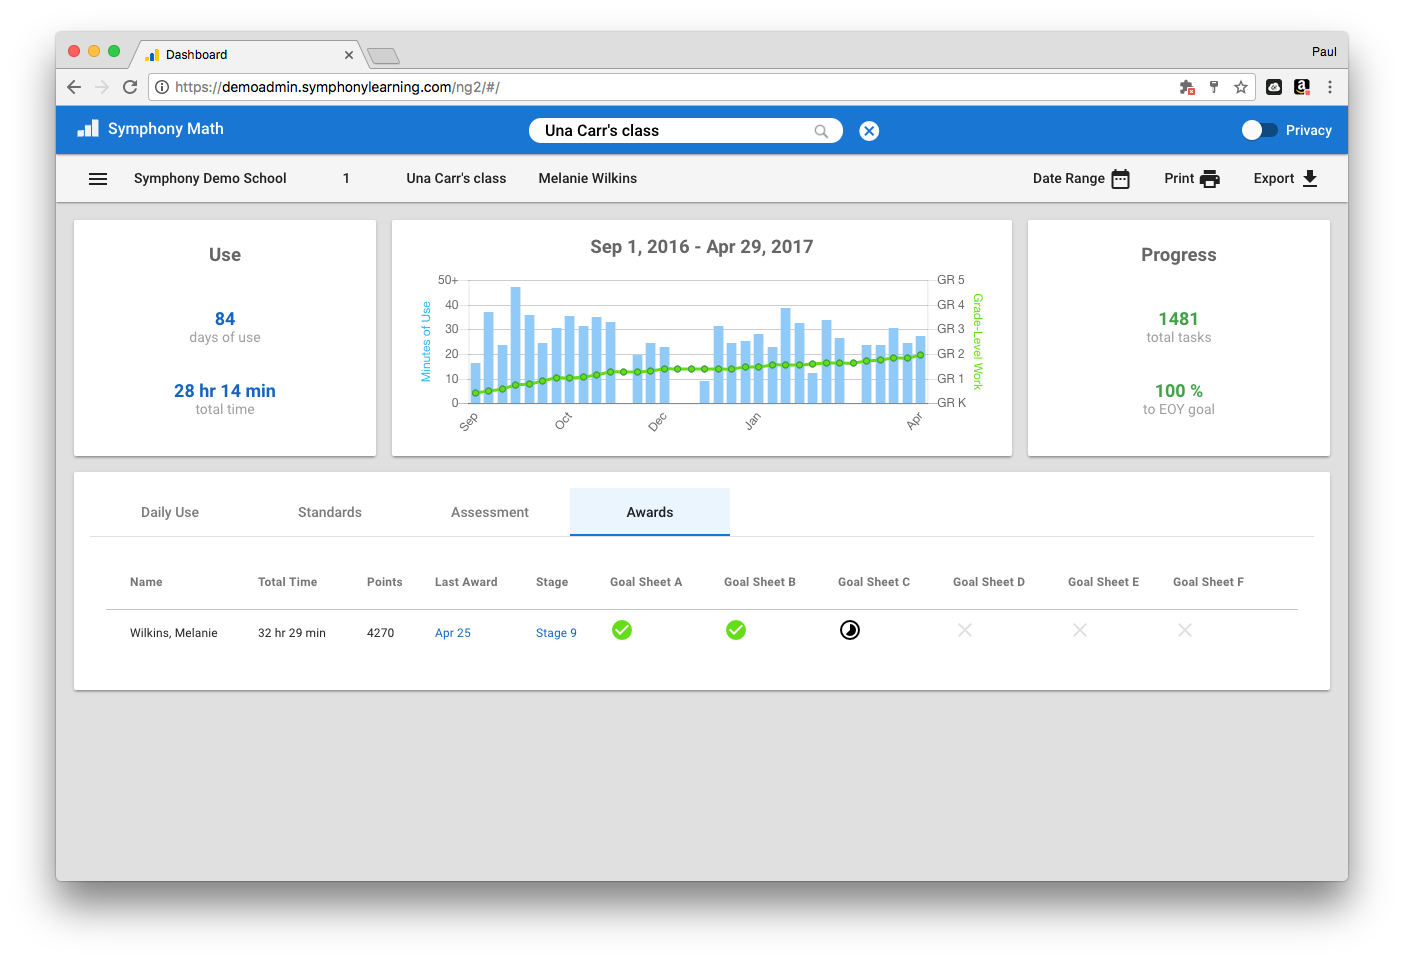
Task: Open the Apr 25 last award link
Action: pos(453,633)
